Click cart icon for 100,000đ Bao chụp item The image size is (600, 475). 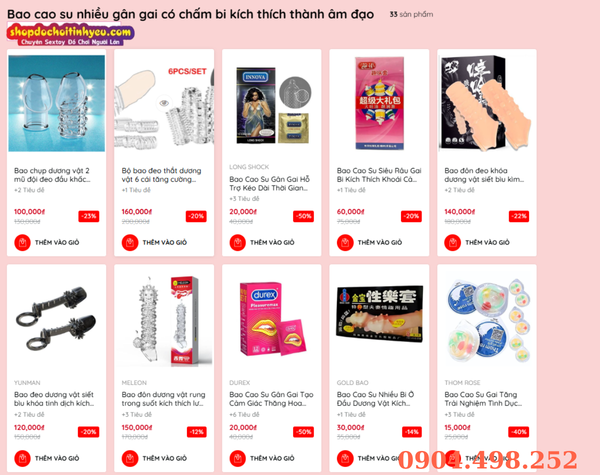pos(22,242)
